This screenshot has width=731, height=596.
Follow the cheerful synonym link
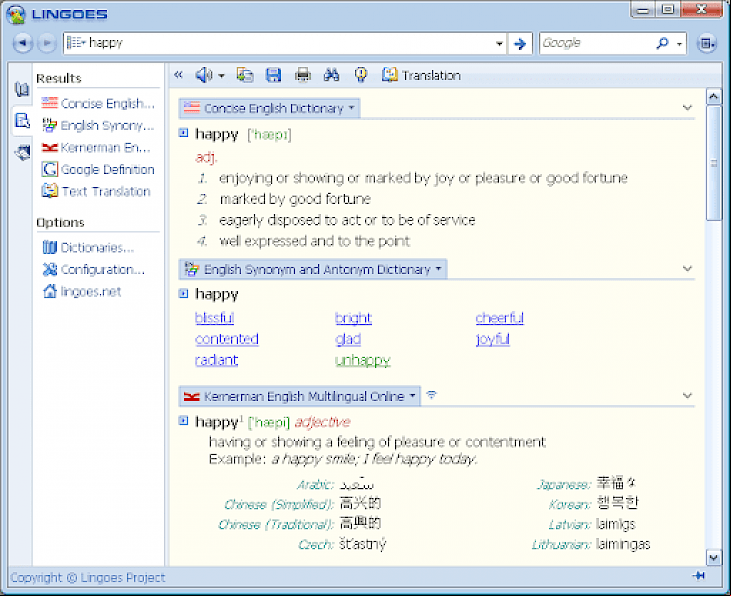[499, 318]
